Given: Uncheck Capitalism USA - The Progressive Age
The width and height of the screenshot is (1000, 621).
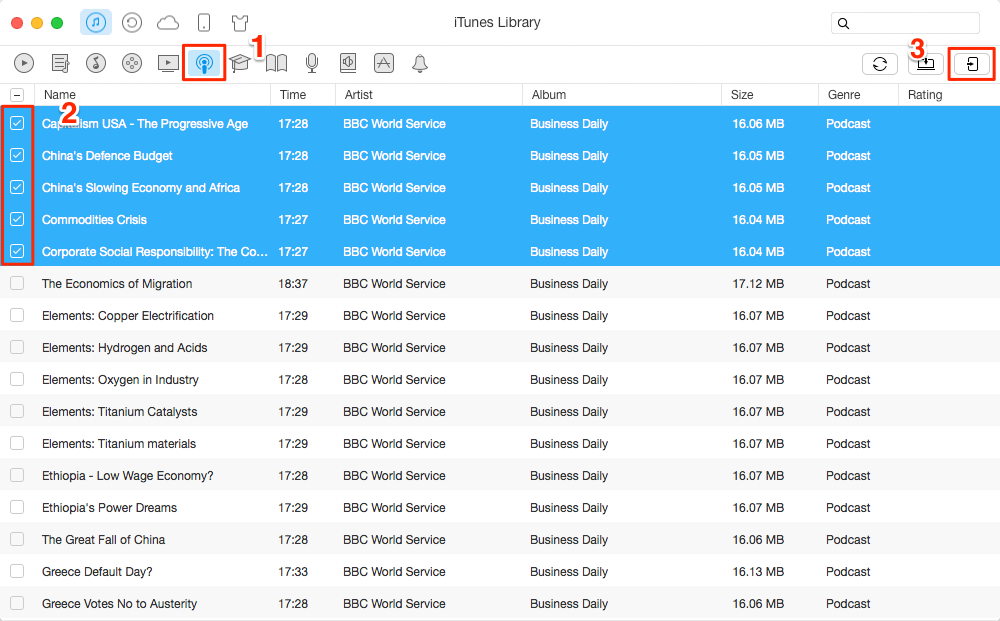Looking at the screenshot, I should click(17, 123).
